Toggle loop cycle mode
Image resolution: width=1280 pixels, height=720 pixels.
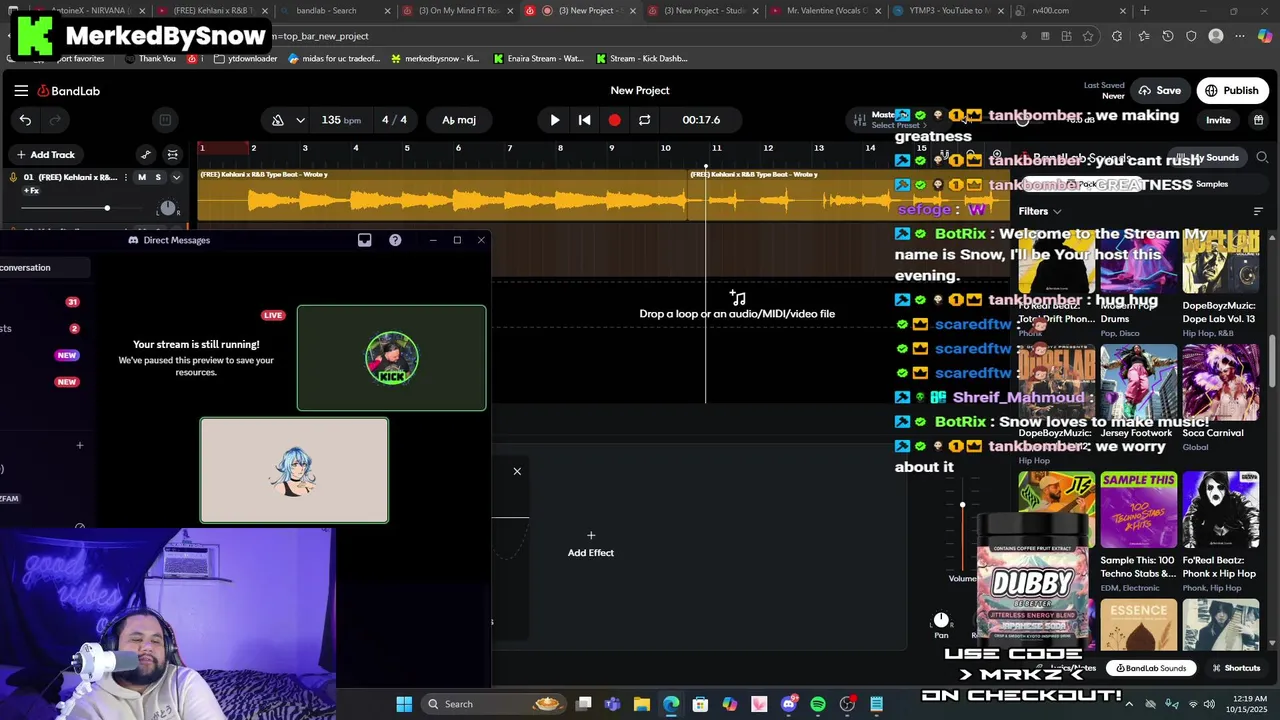point(645,120)
